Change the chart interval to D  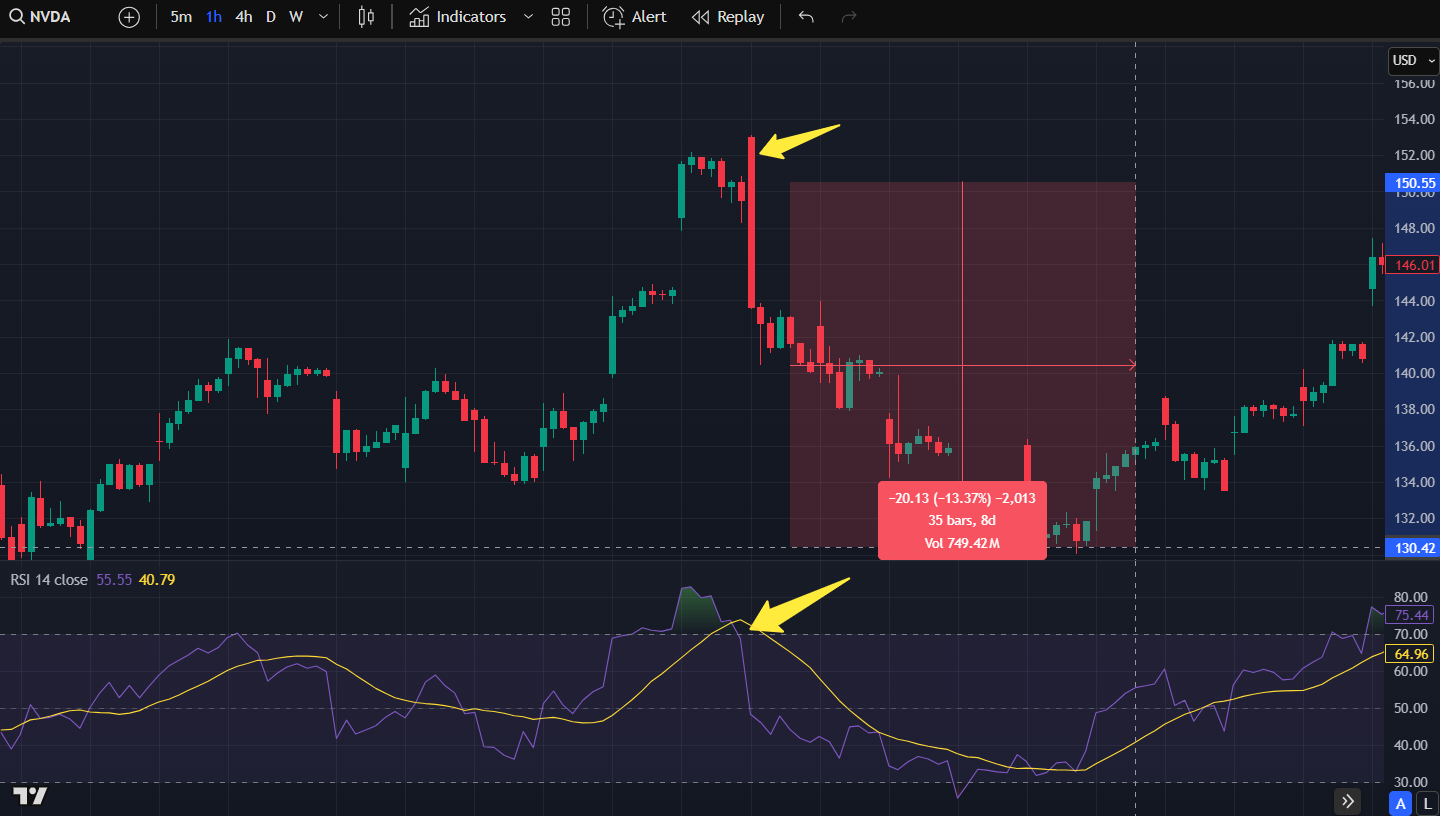coord(271,17)
